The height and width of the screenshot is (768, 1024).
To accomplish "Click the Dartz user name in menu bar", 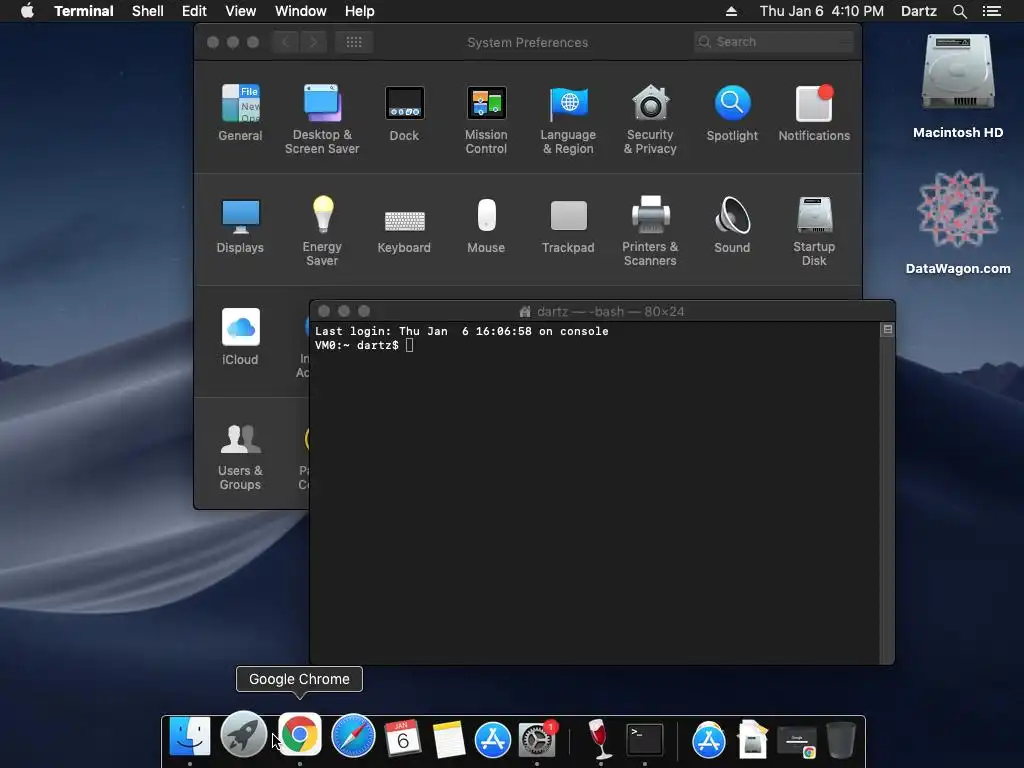I will pyautogui.click(x=919, y=11).
